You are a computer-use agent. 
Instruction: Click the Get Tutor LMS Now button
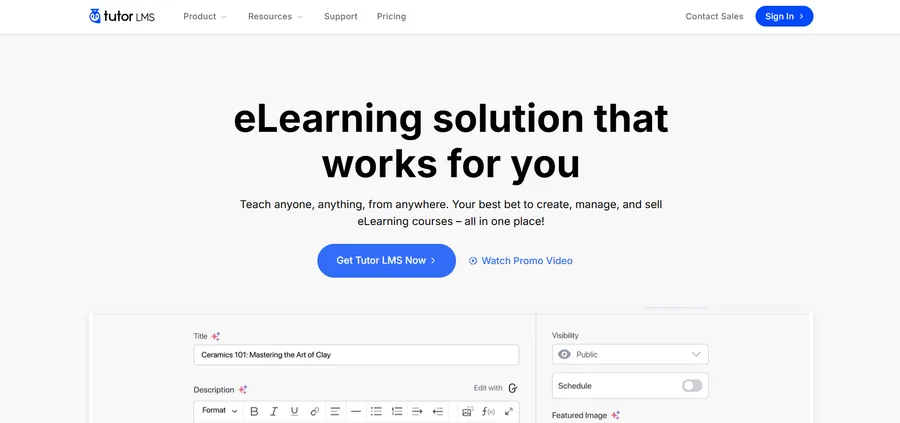click(x=386, y=261)
